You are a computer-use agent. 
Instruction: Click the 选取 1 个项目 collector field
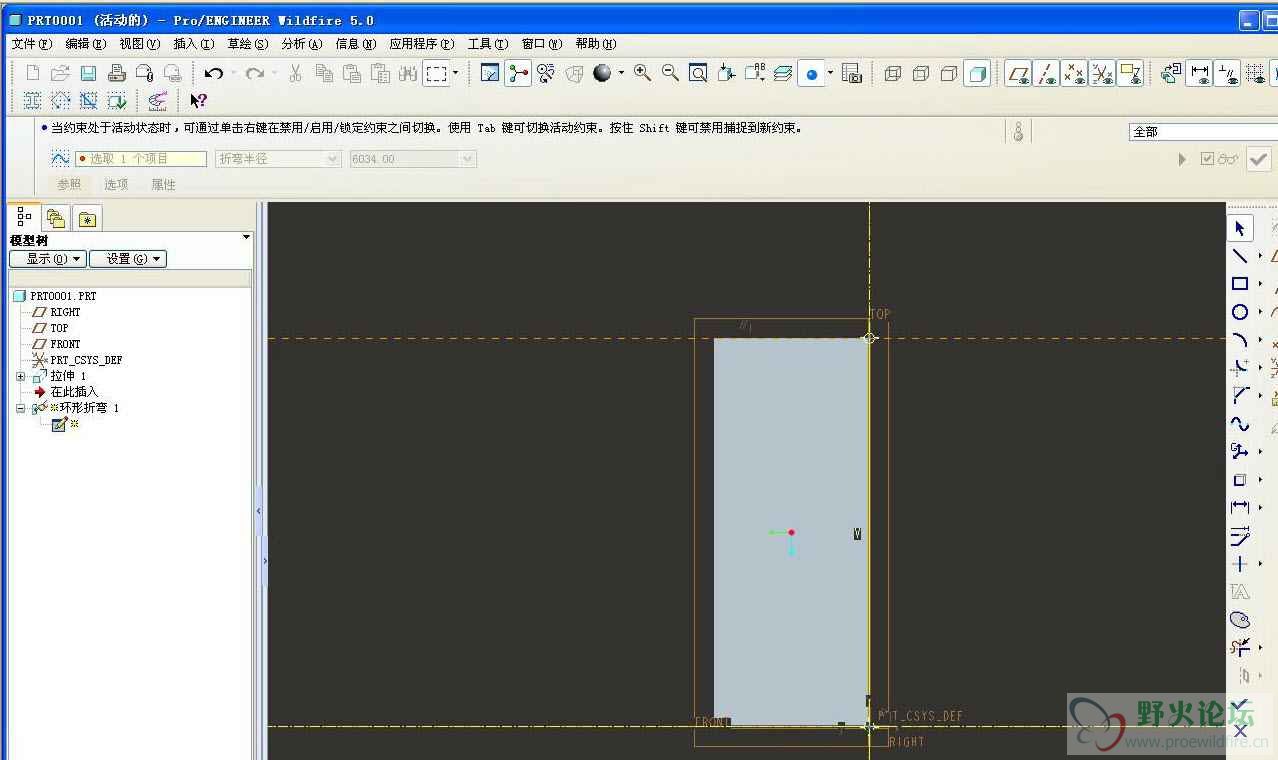141,159
